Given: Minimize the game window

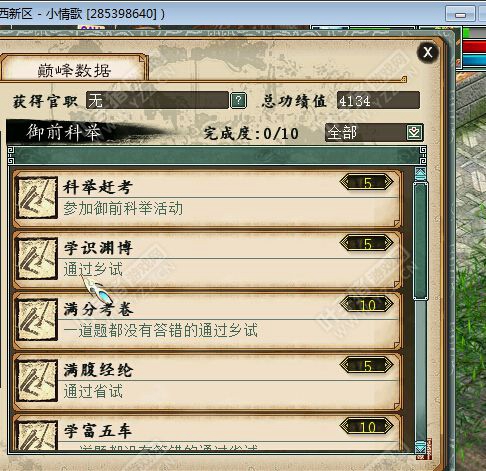Looking at the screenshot, I should point(460,14).
